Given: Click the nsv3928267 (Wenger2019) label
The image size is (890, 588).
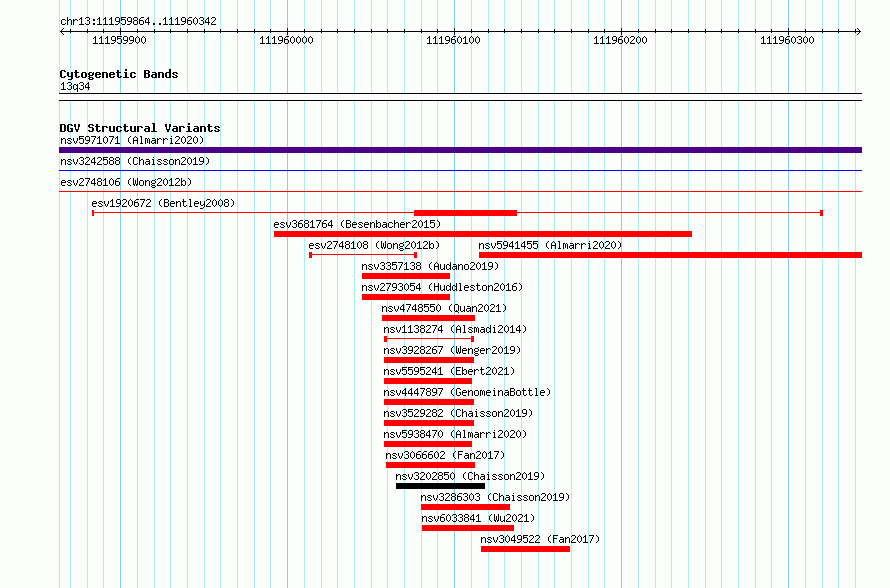Looking at the screenshot, I should tap(452, 350).
